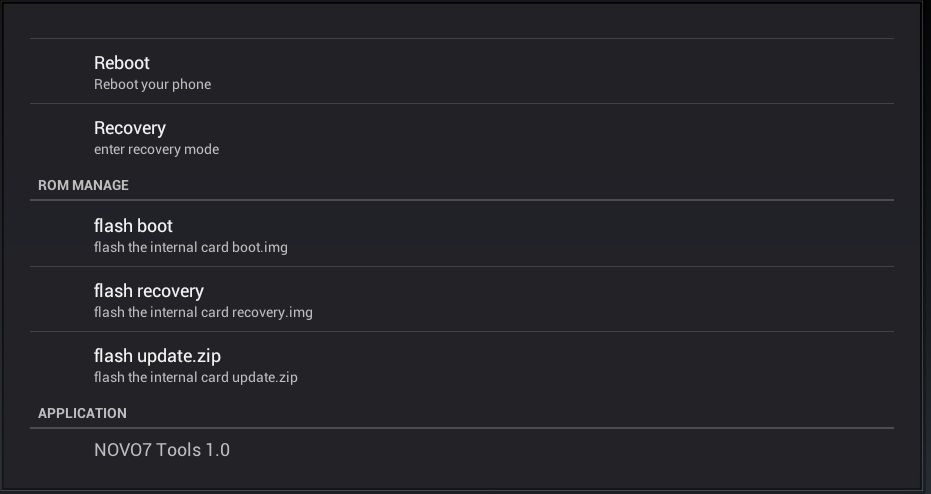Image resolution: width=931 pixels, height=494 pixels.
Task: Click the ROM MANAGE section header
Action: (83, 185)
